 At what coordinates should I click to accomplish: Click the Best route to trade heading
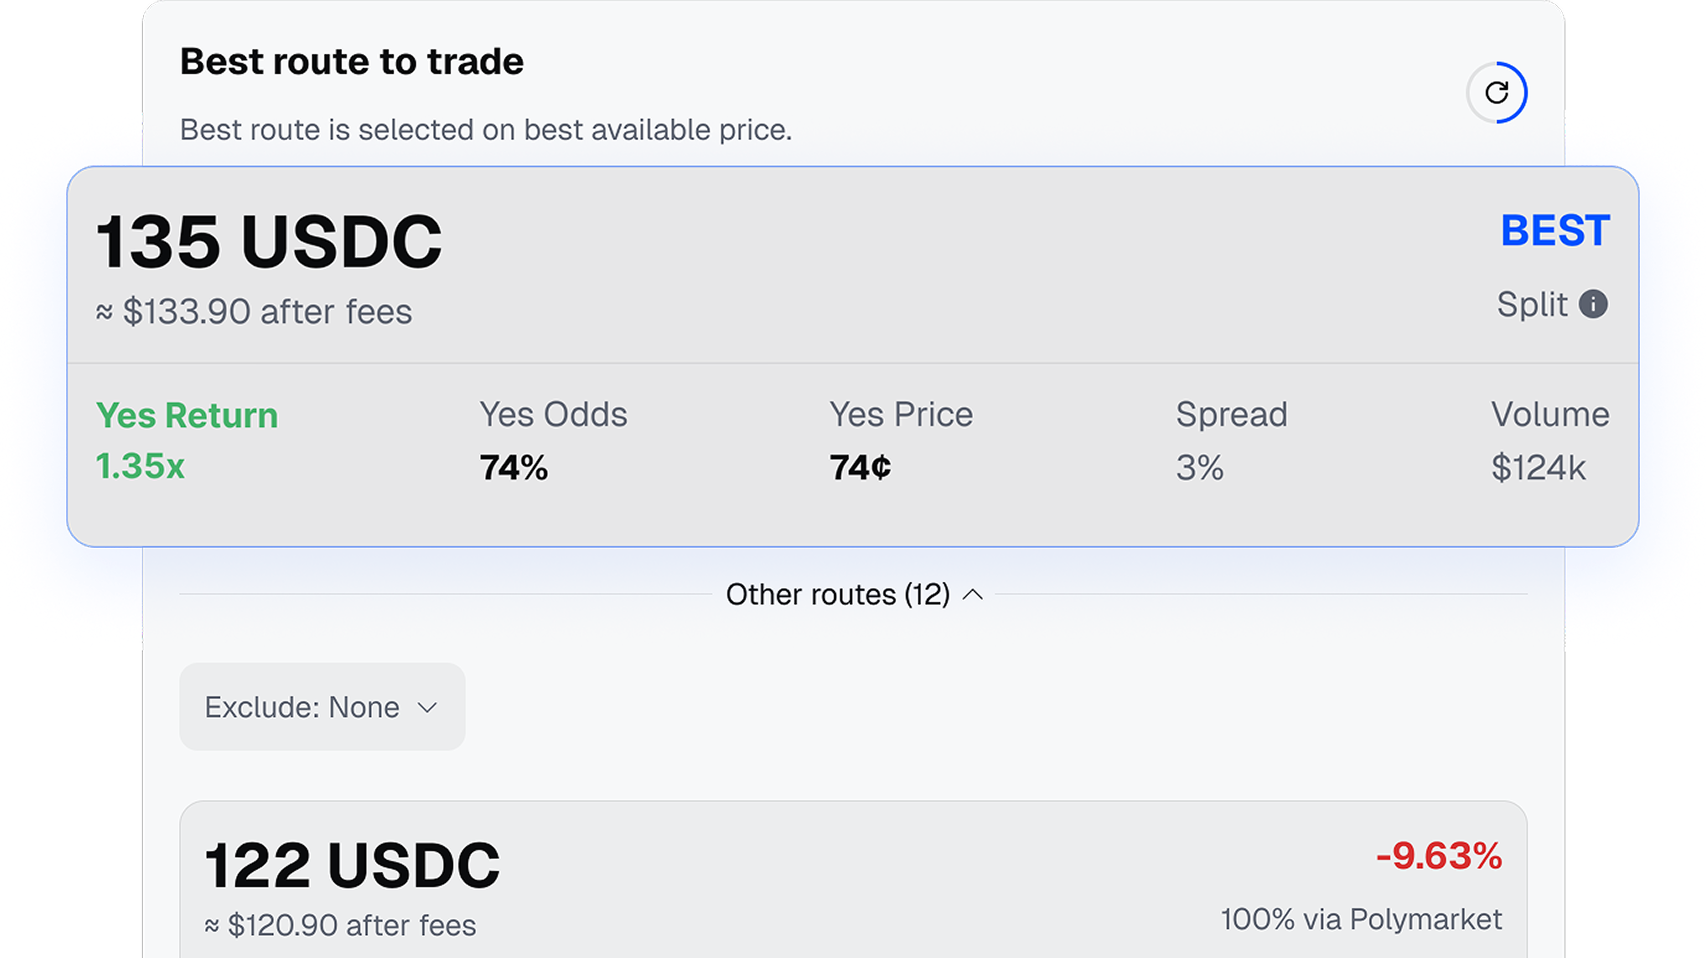352,62
